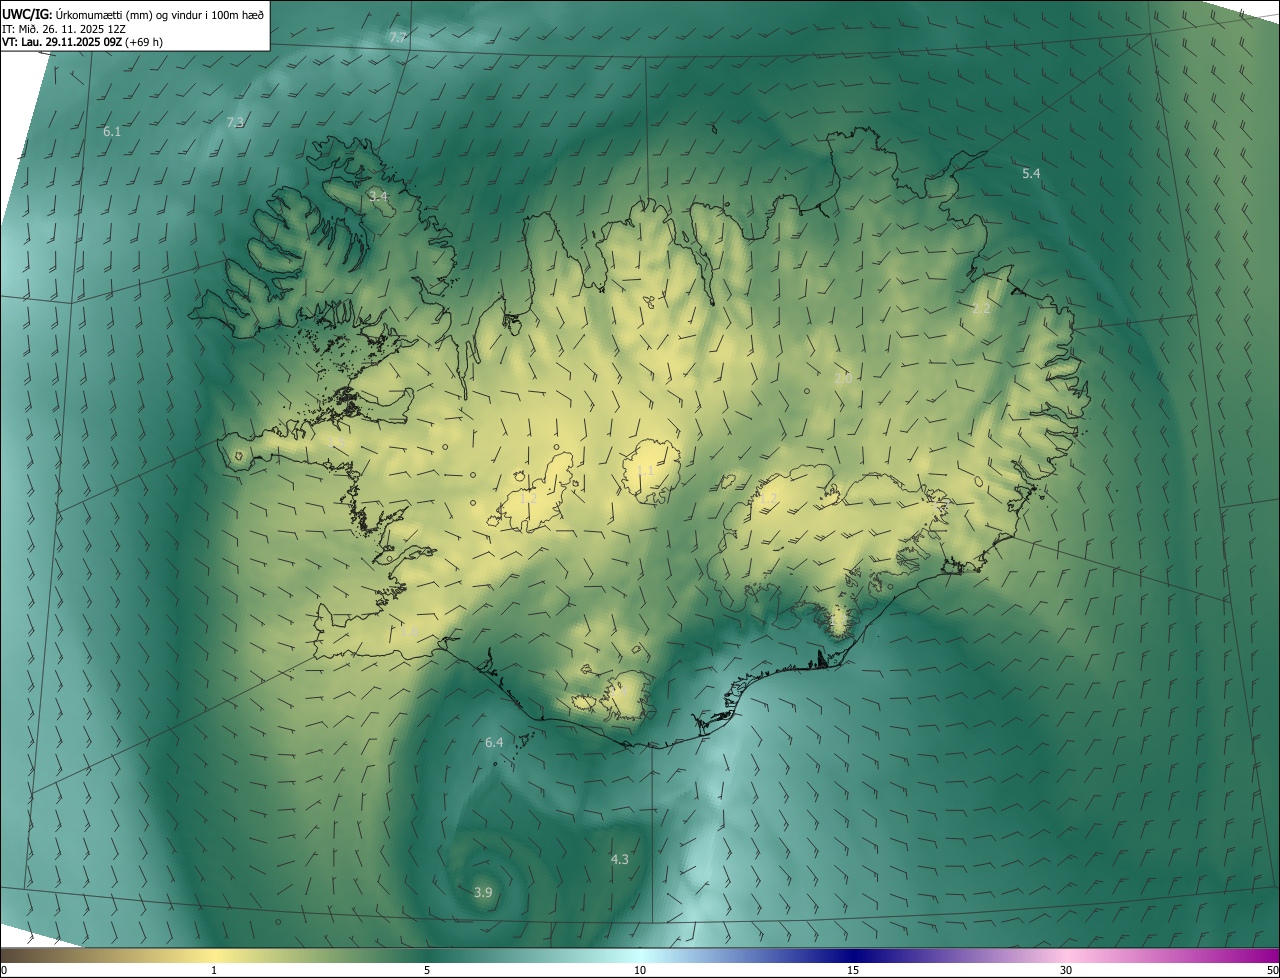The width and height of the screenshot is (1280, 978).
Task: Click the "(+69 h)" forecast offset text
Action: coord(145,42)
